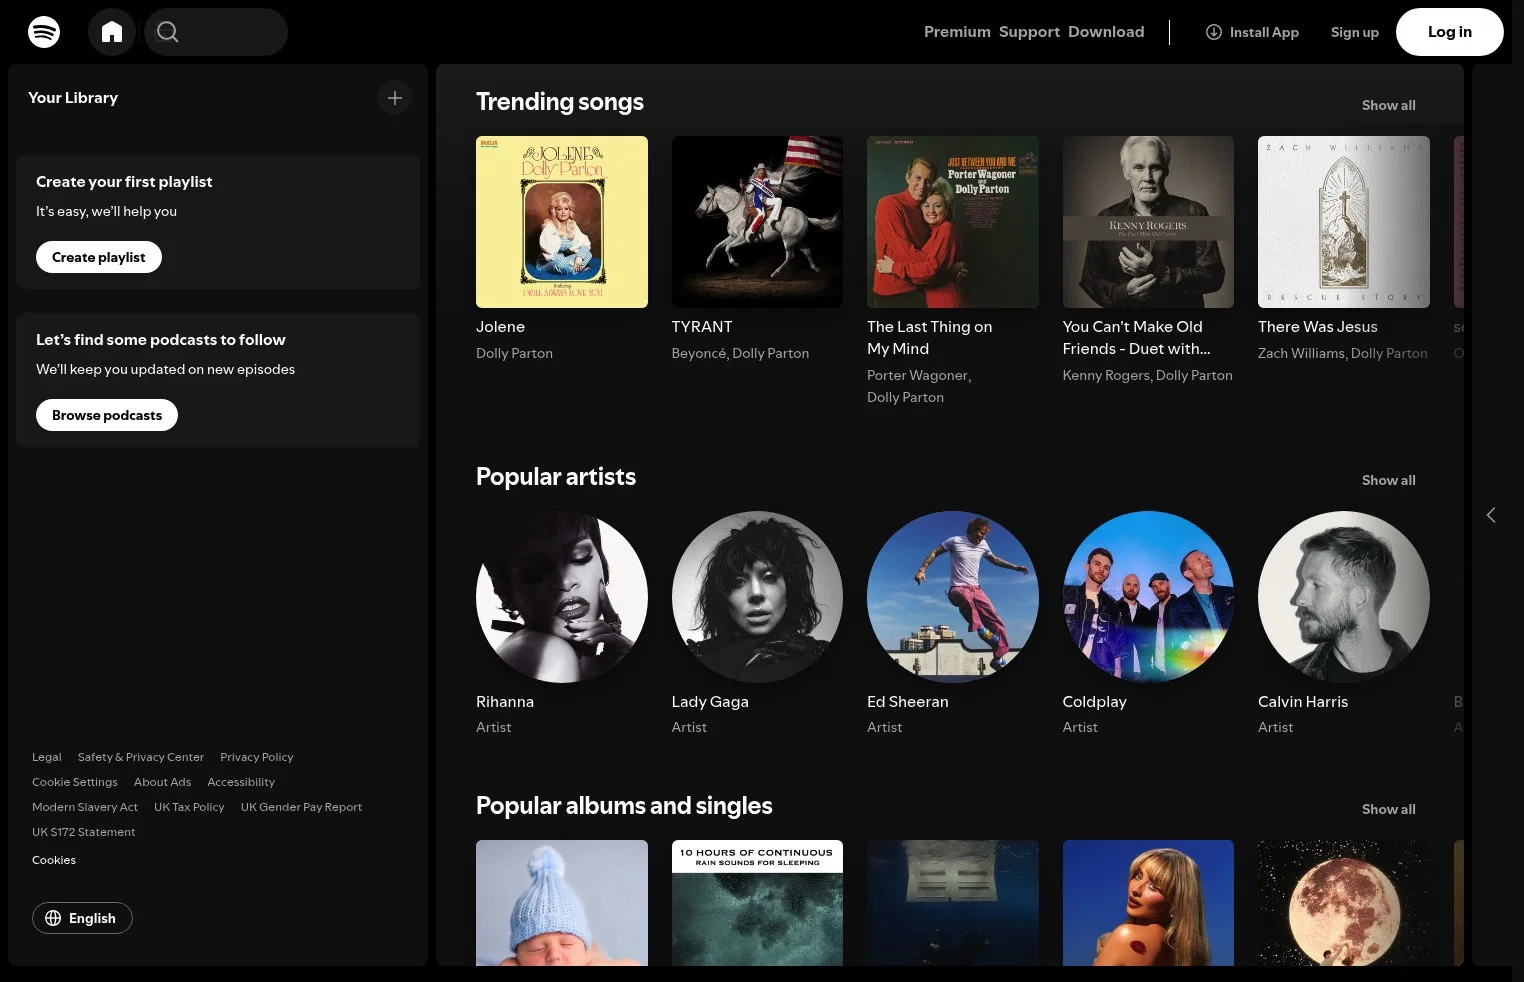Click the Your Library heading
This screenshot has width=1524, height=982.
73,98
